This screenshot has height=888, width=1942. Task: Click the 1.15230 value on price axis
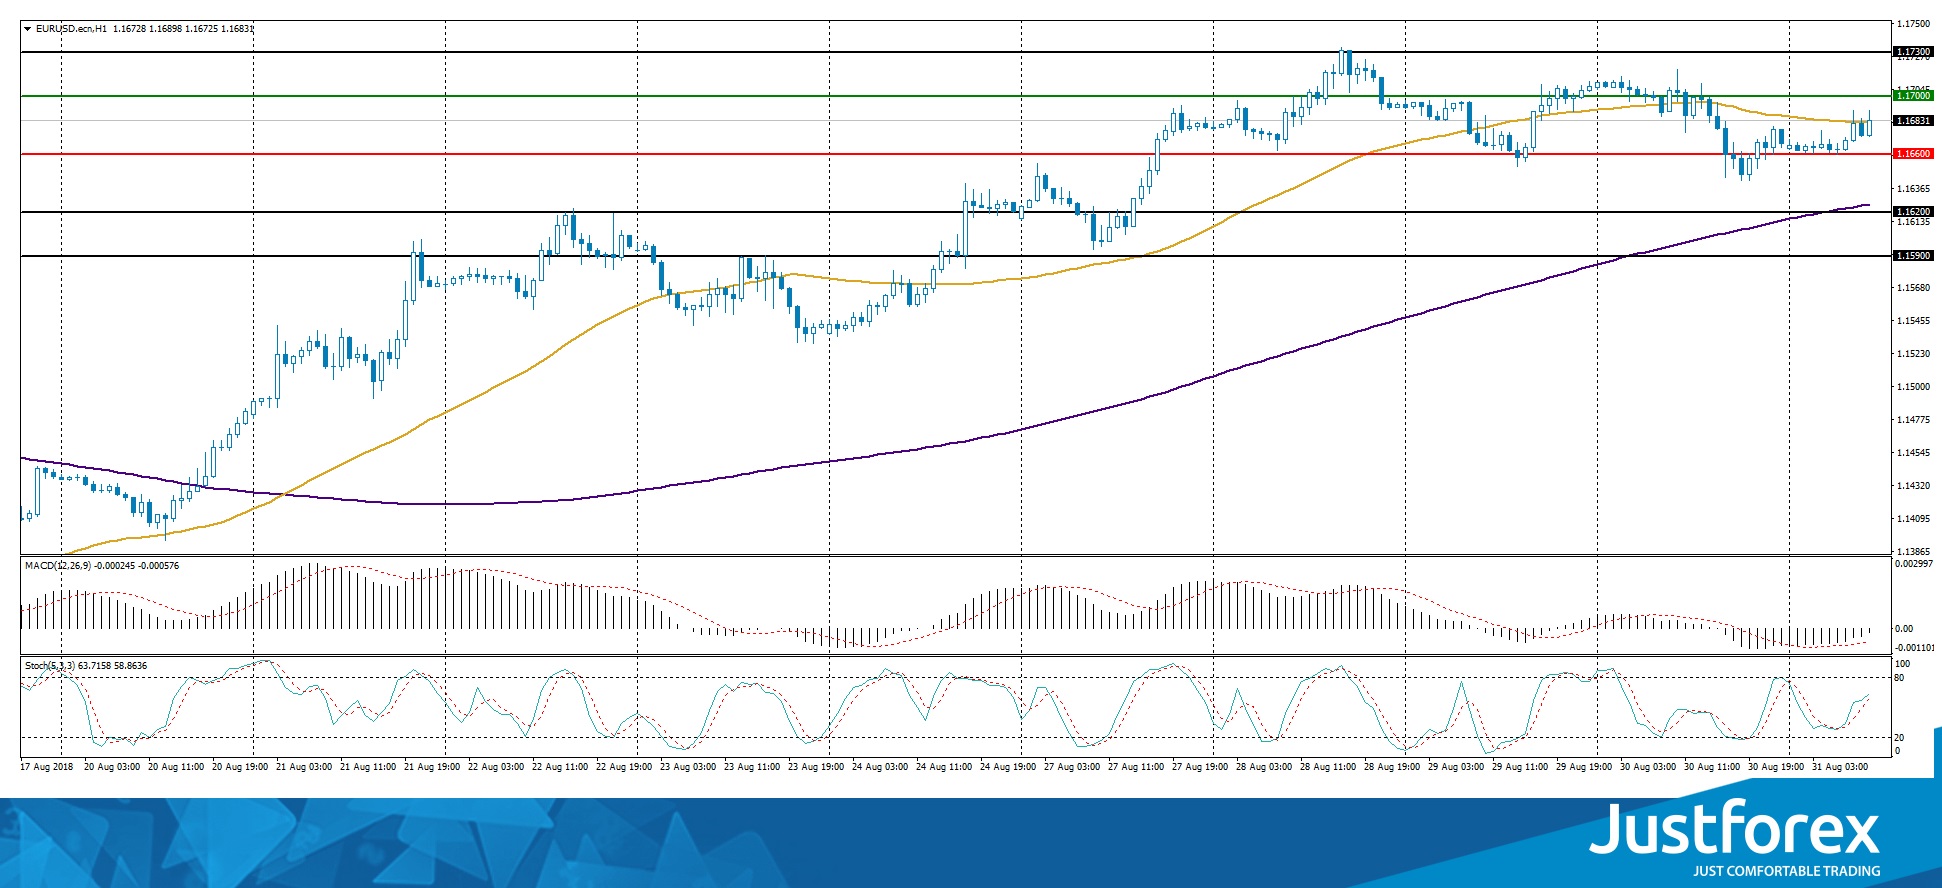click(1914, 354)
